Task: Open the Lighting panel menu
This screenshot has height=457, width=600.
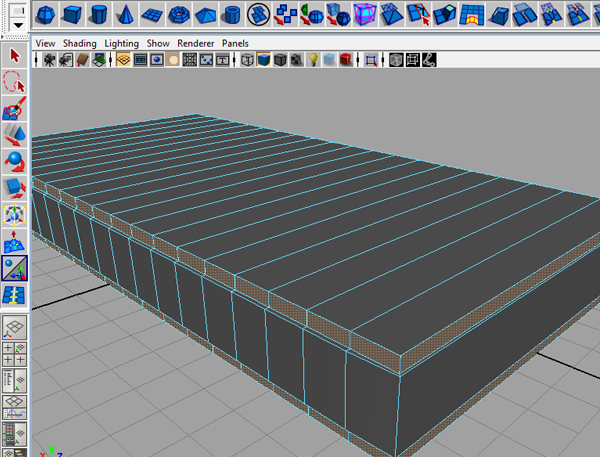Action: tap(122, 44)
